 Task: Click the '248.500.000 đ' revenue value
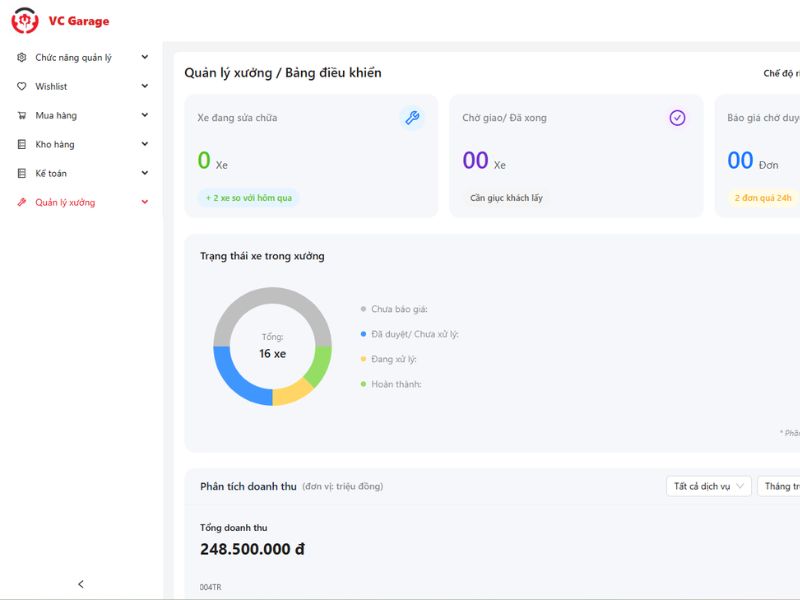pos(252,549)
